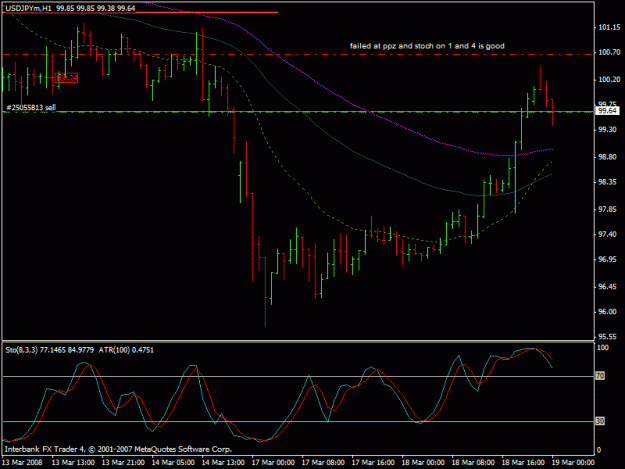This screenshot has width=625, height=469.
Task: Click the 13 Mar 2008 time label
Action: point(22,463)
